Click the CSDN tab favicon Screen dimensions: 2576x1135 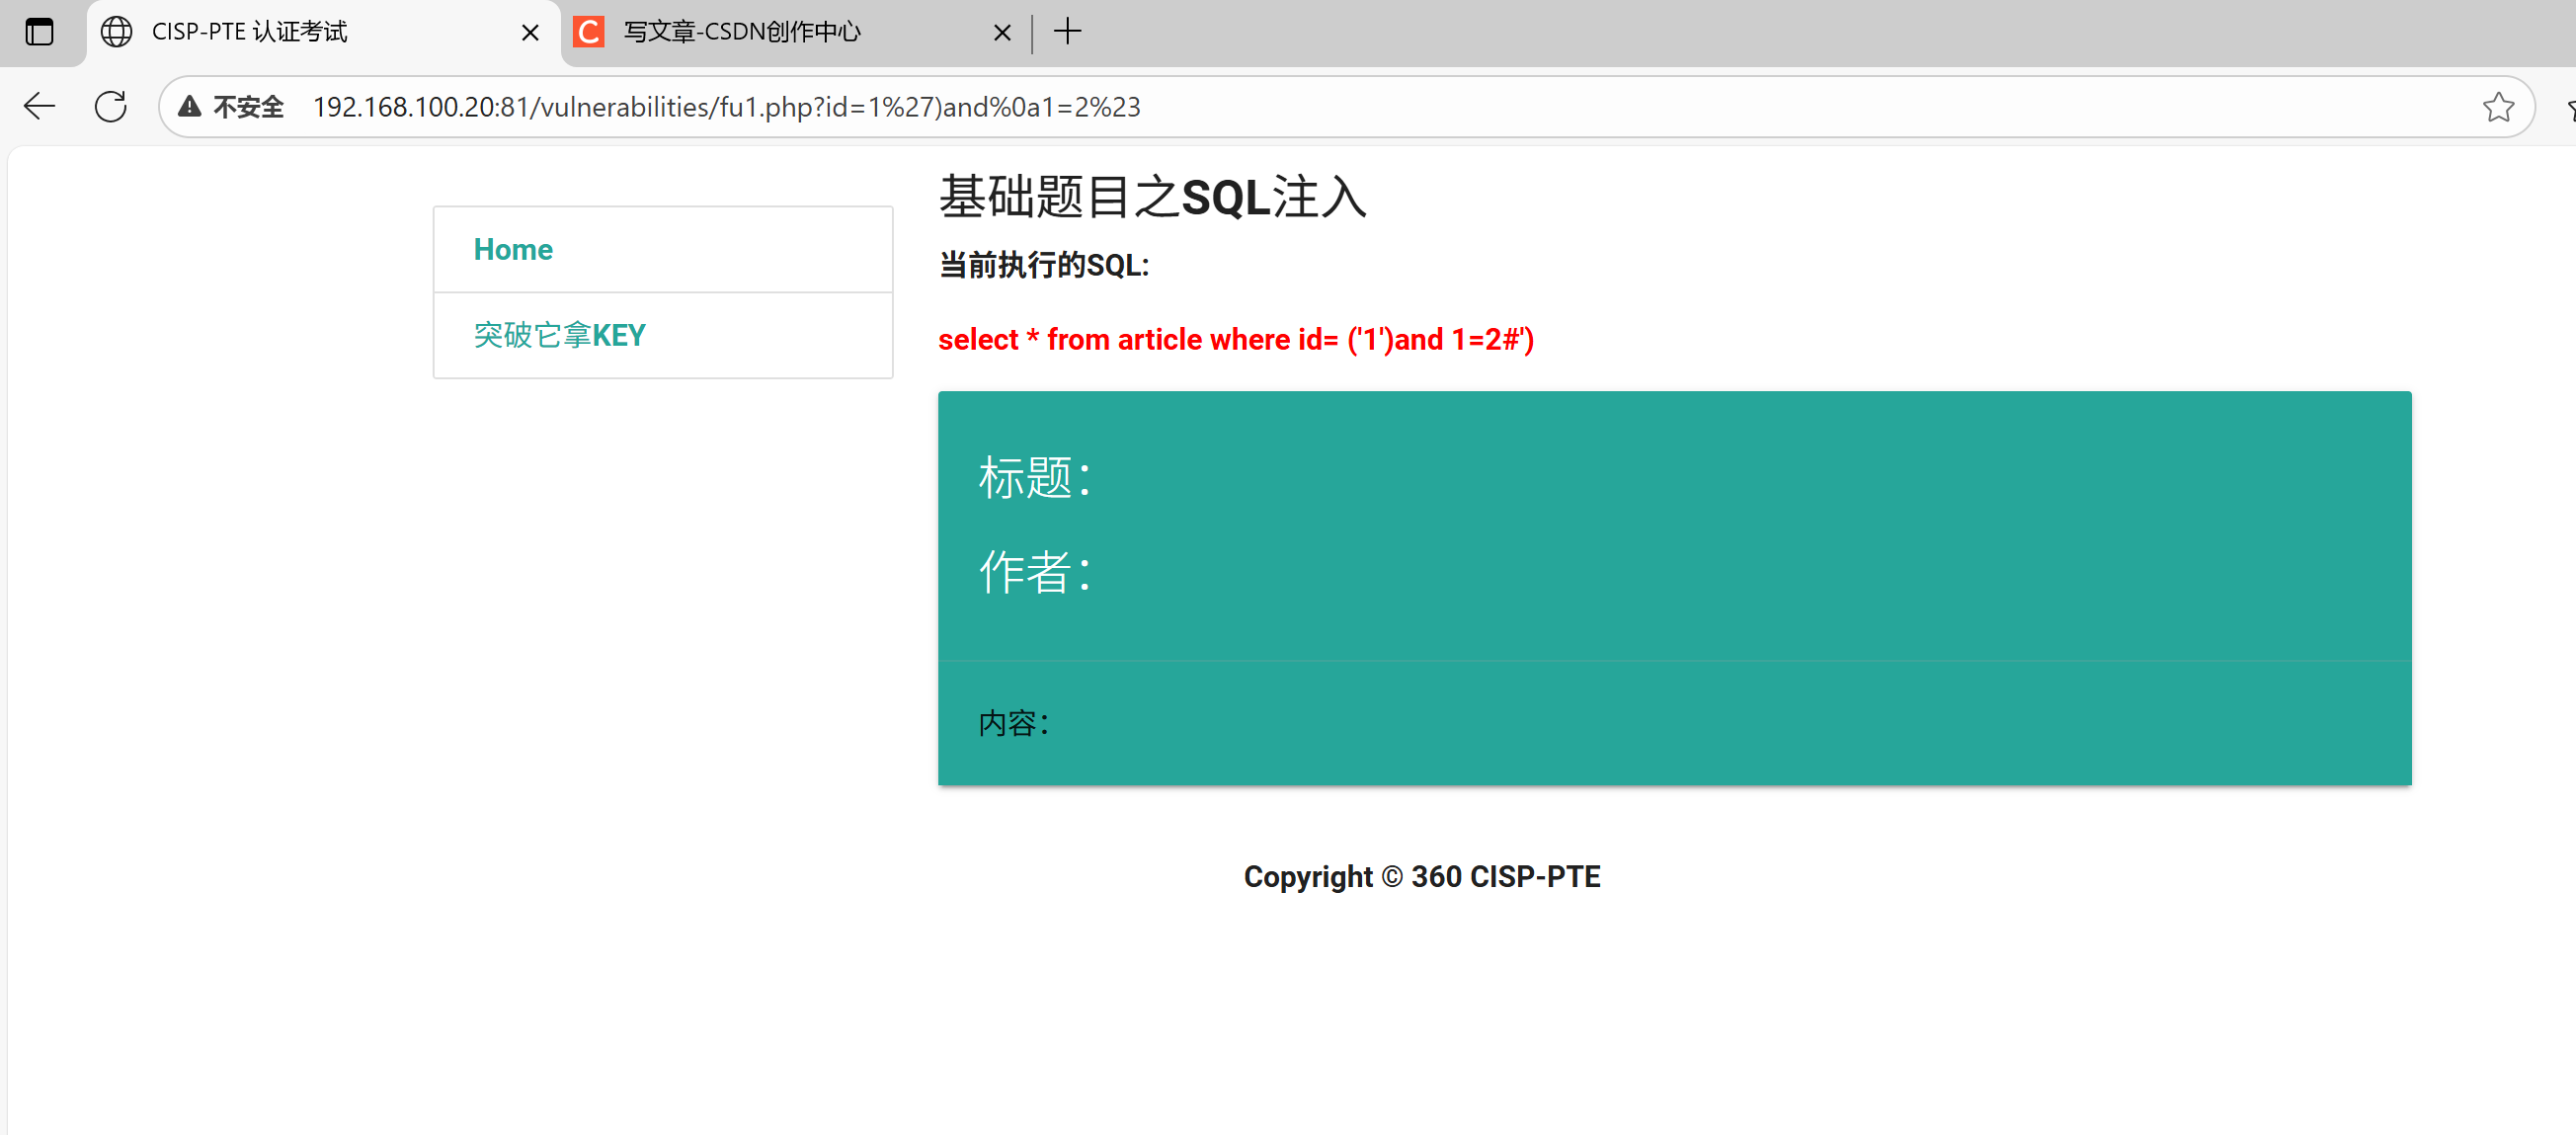589,32
